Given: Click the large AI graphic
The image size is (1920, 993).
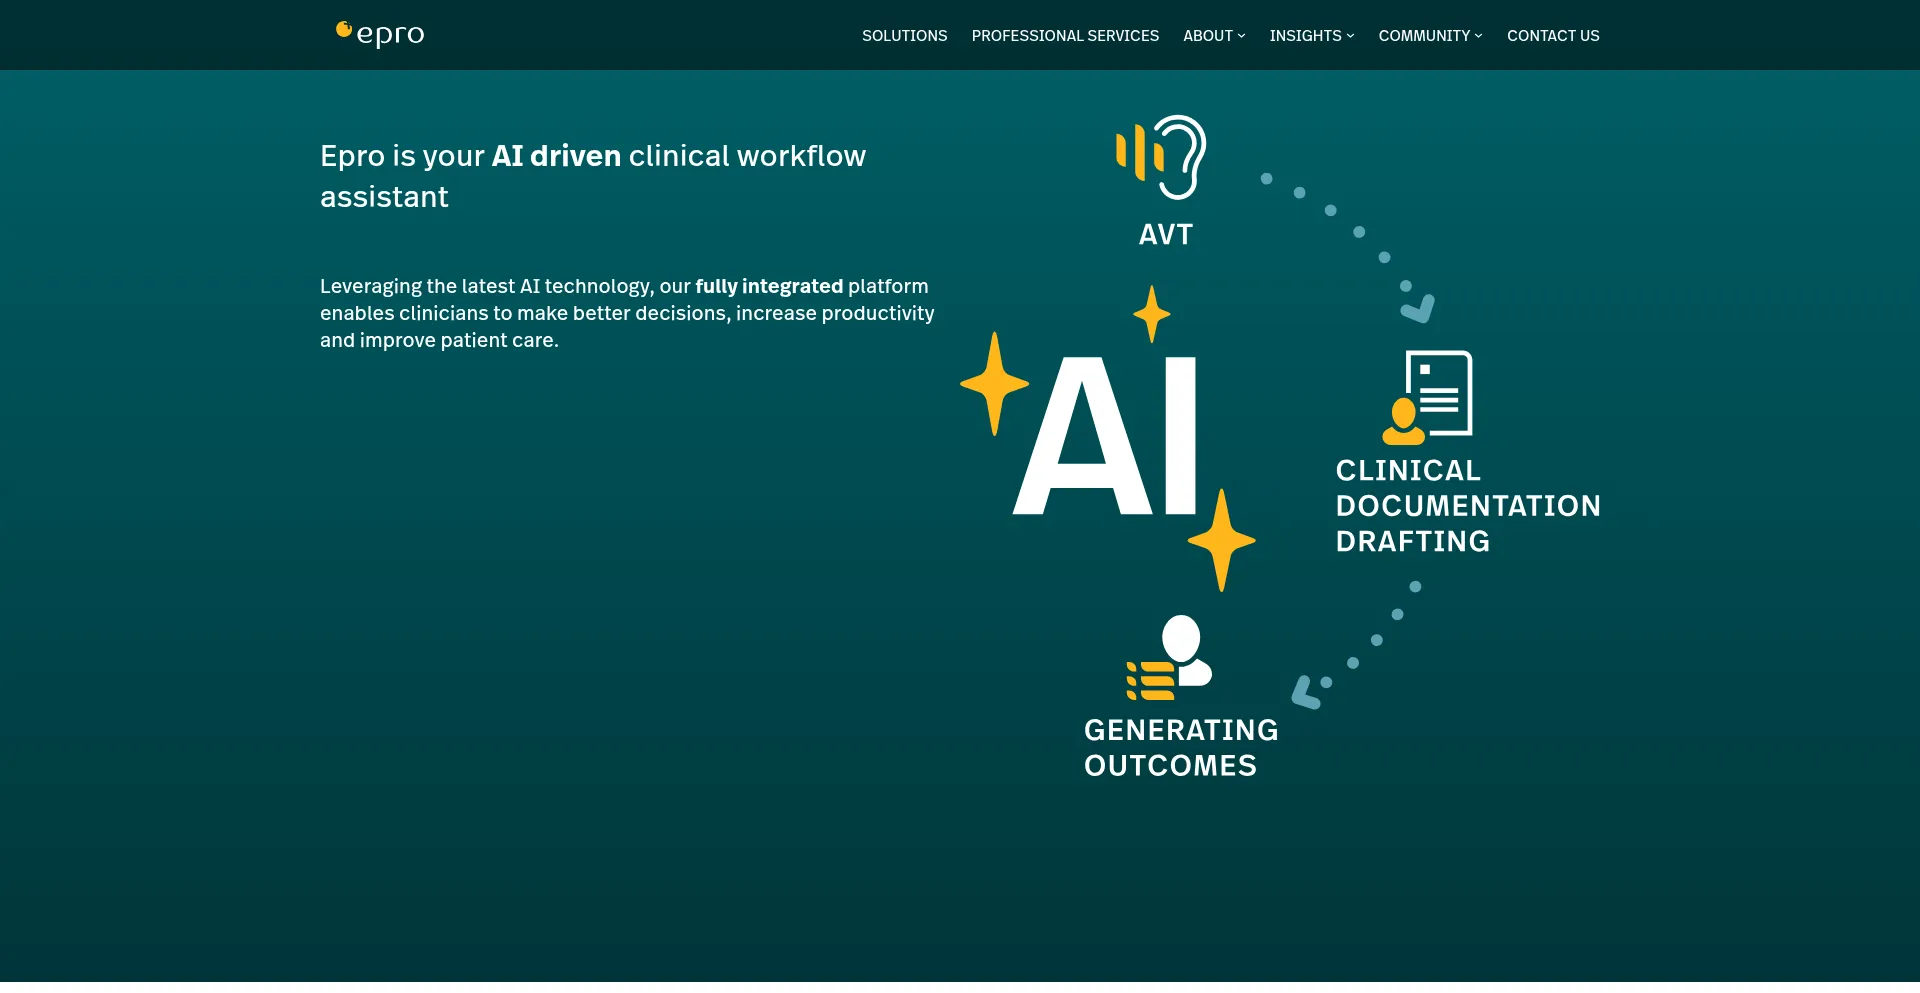Looking at the screenshot, I should [1107, 437].
